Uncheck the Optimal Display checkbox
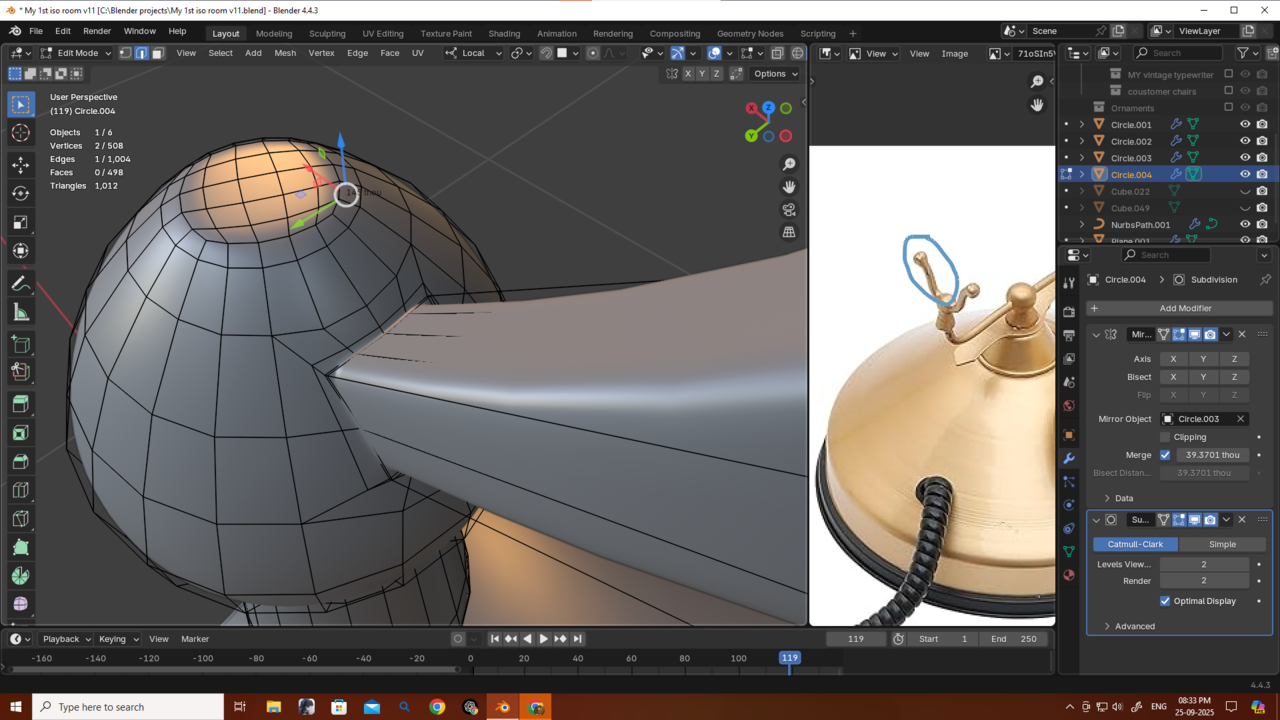Image resolution: width=1280 pixels, height=720 pixels. pos(1165,601)
